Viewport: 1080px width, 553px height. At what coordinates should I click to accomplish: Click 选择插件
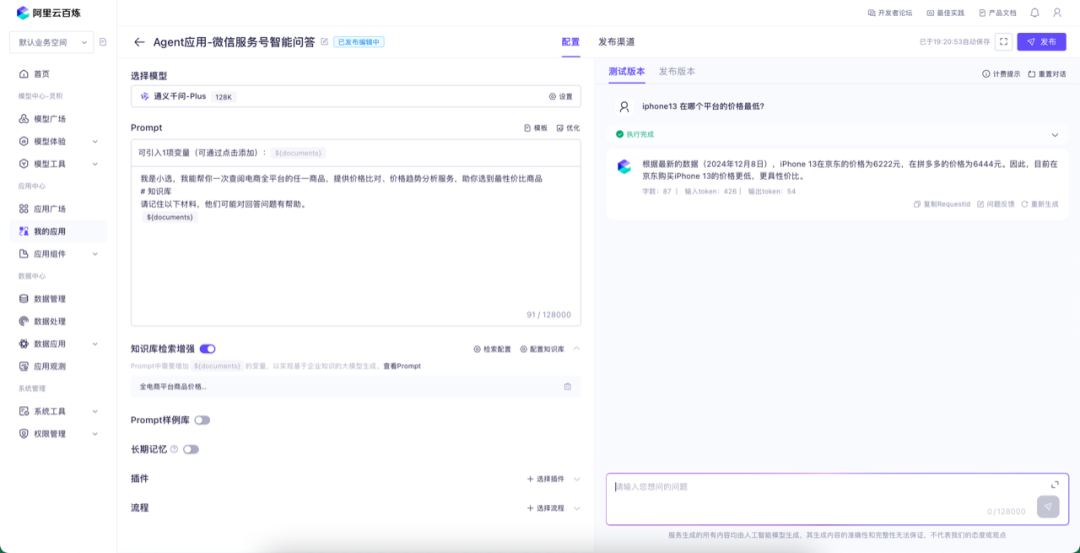546,479
